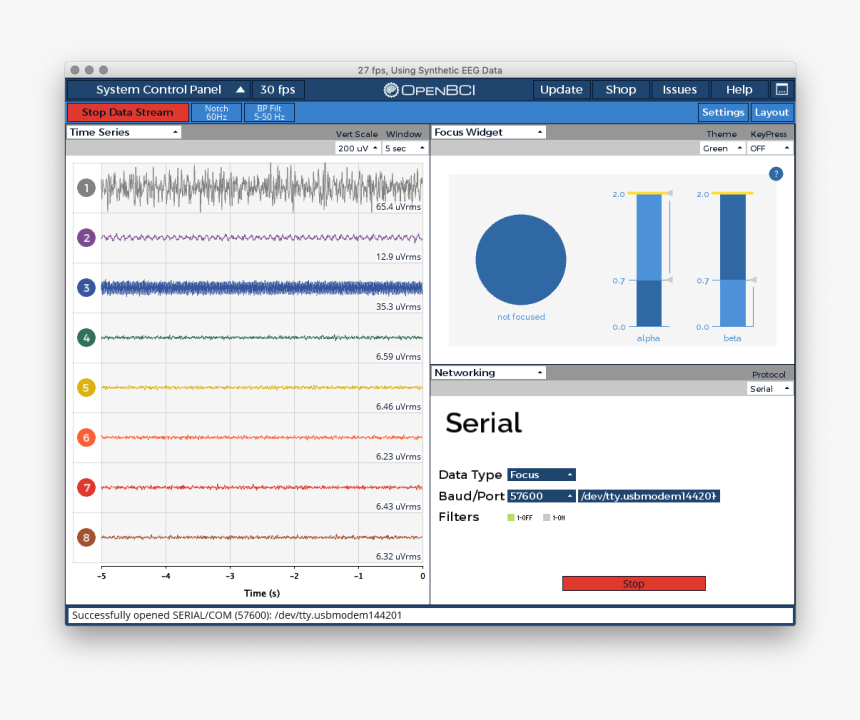860x720 pixels.
Task: Click the 6.43 uVrms reading of channel 7
Action: 398,506
